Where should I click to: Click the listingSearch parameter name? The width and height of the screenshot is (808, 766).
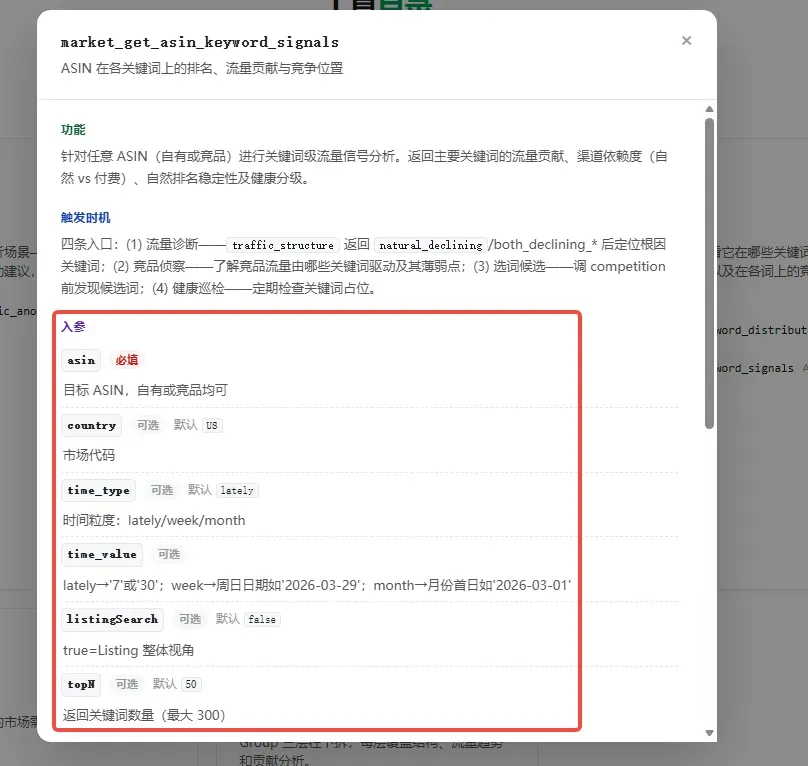pos(112,619)
